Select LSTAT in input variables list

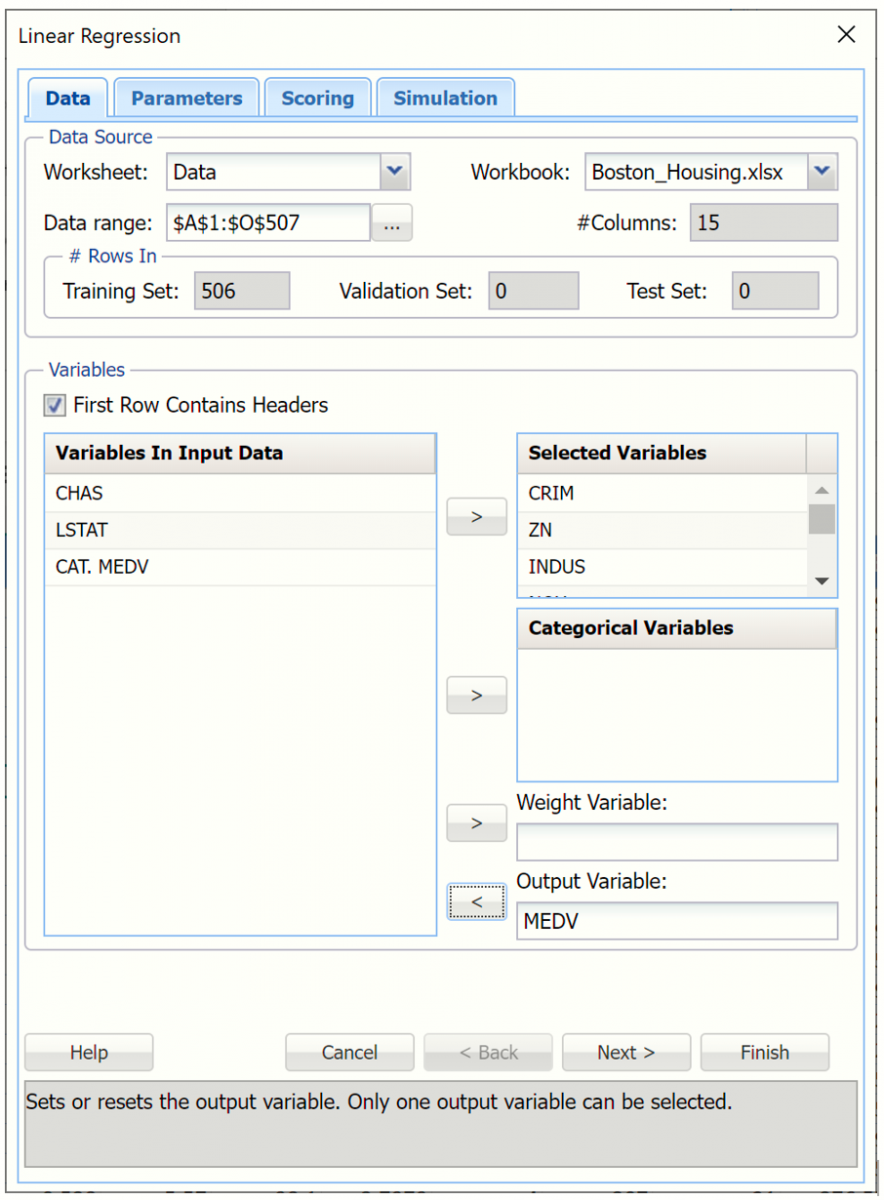coord(82,530)
